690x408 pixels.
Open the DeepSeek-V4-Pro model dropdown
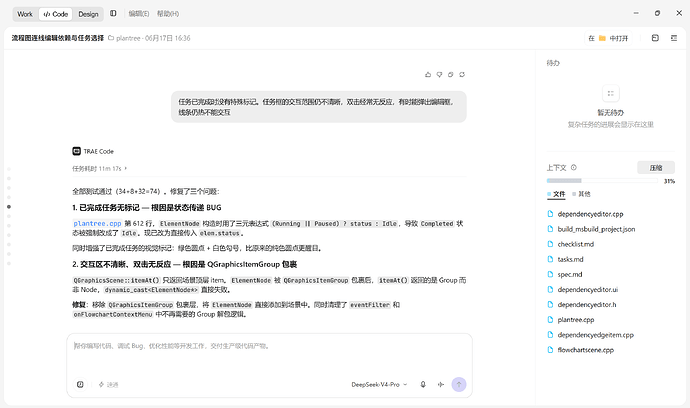pyautogui.click(x=379, y=384)
